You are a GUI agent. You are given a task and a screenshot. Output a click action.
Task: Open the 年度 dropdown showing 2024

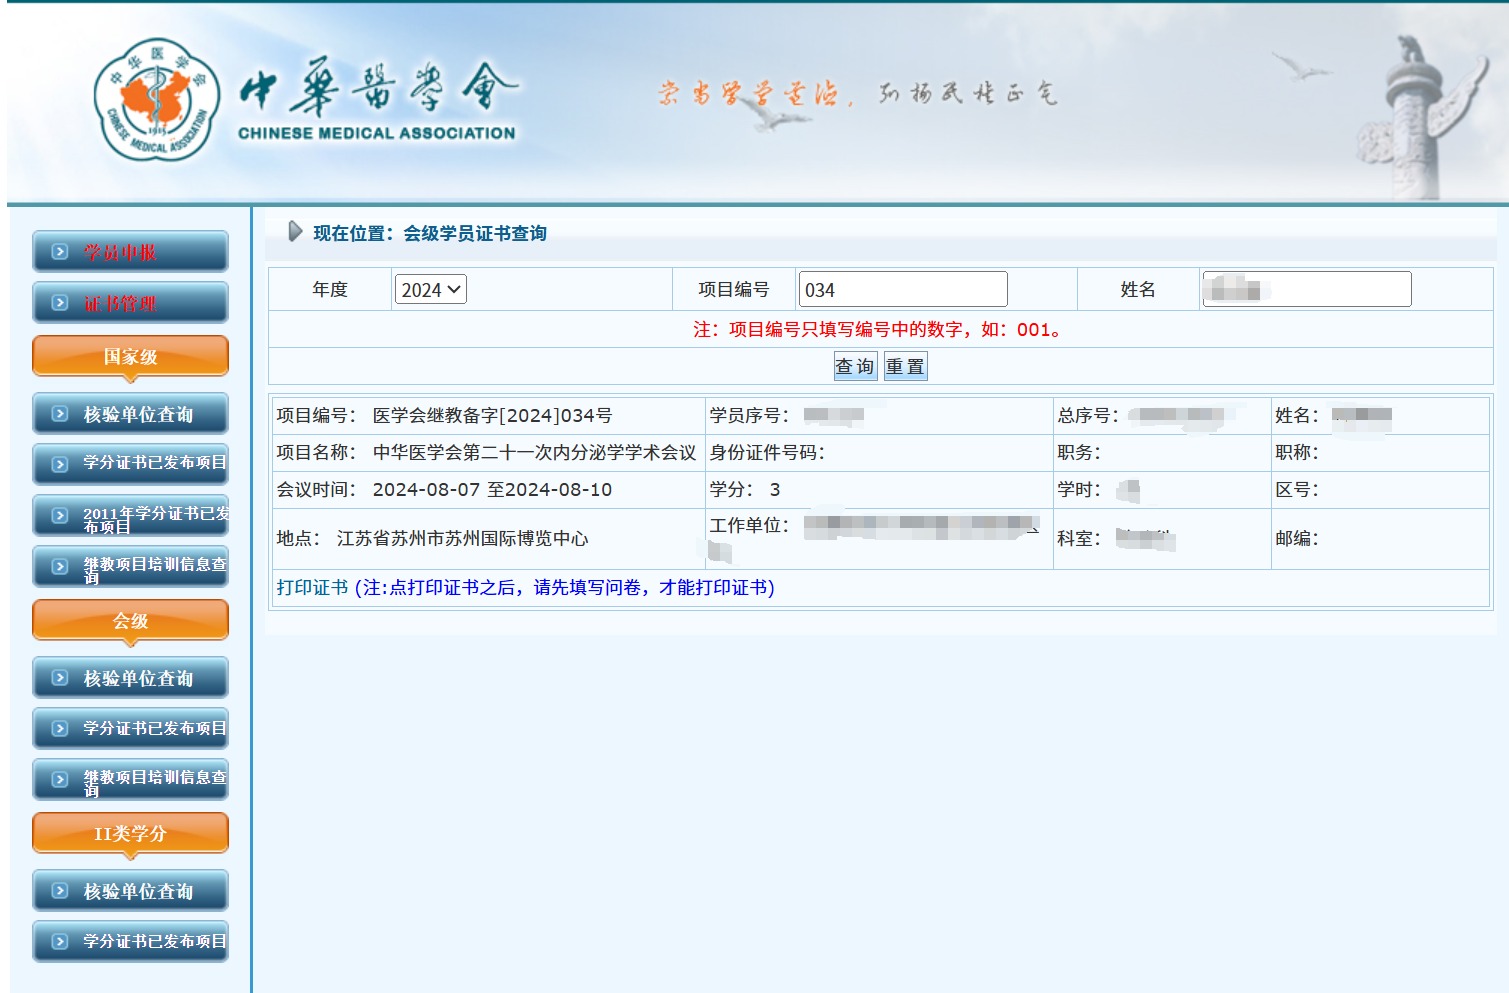(431, 290)
